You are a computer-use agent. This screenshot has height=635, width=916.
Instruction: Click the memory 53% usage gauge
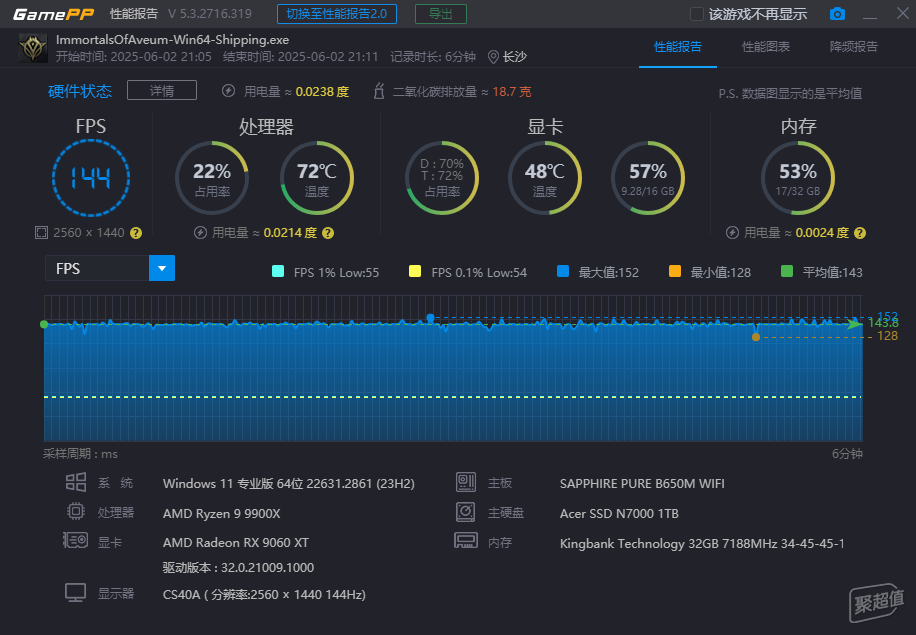(x=798, y=178)
